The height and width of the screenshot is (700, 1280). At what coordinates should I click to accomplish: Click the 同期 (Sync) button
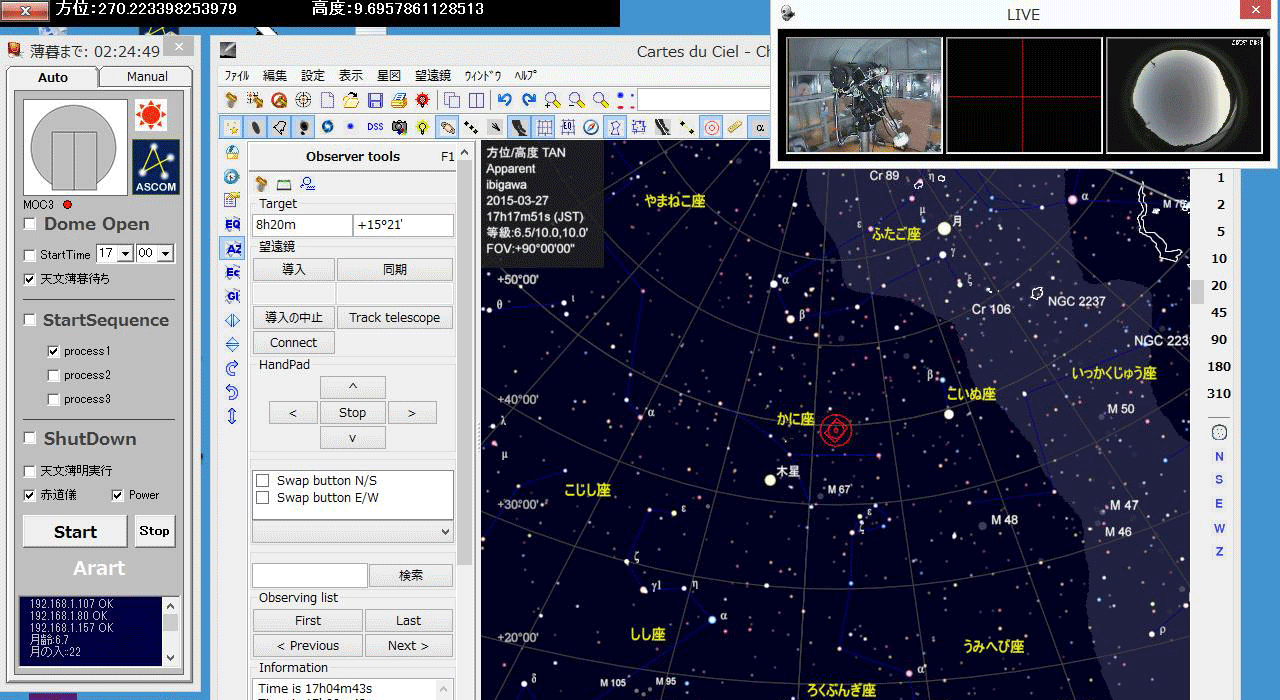tap(395, 269)
